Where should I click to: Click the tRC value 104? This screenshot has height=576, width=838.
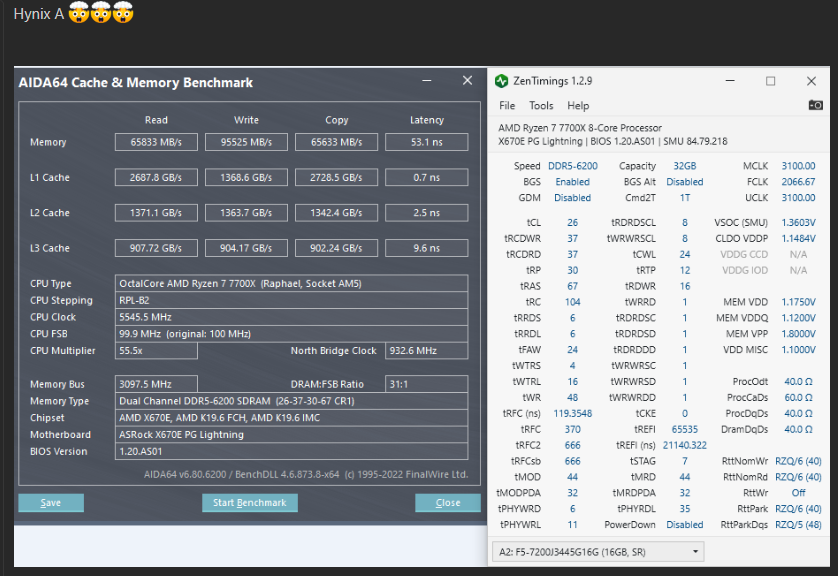click(572, 302)
